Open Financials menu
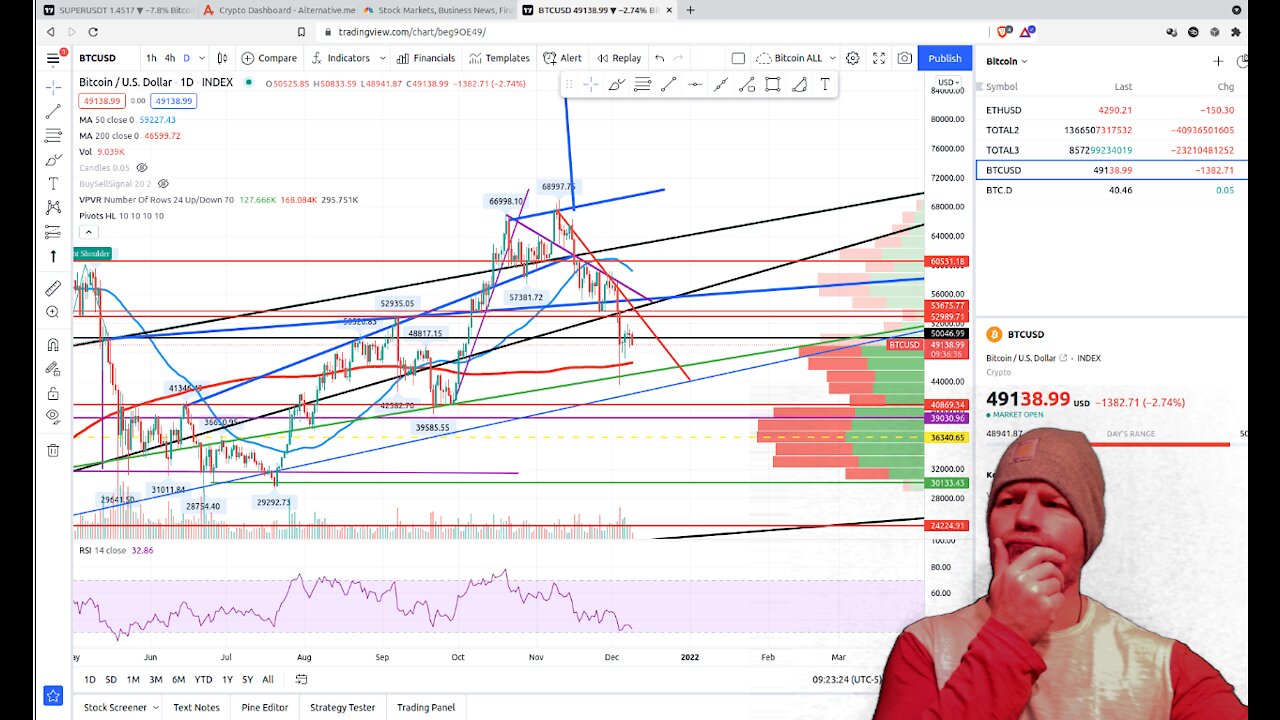Screen dimensions: 1280x720 (x=426, y=58)
